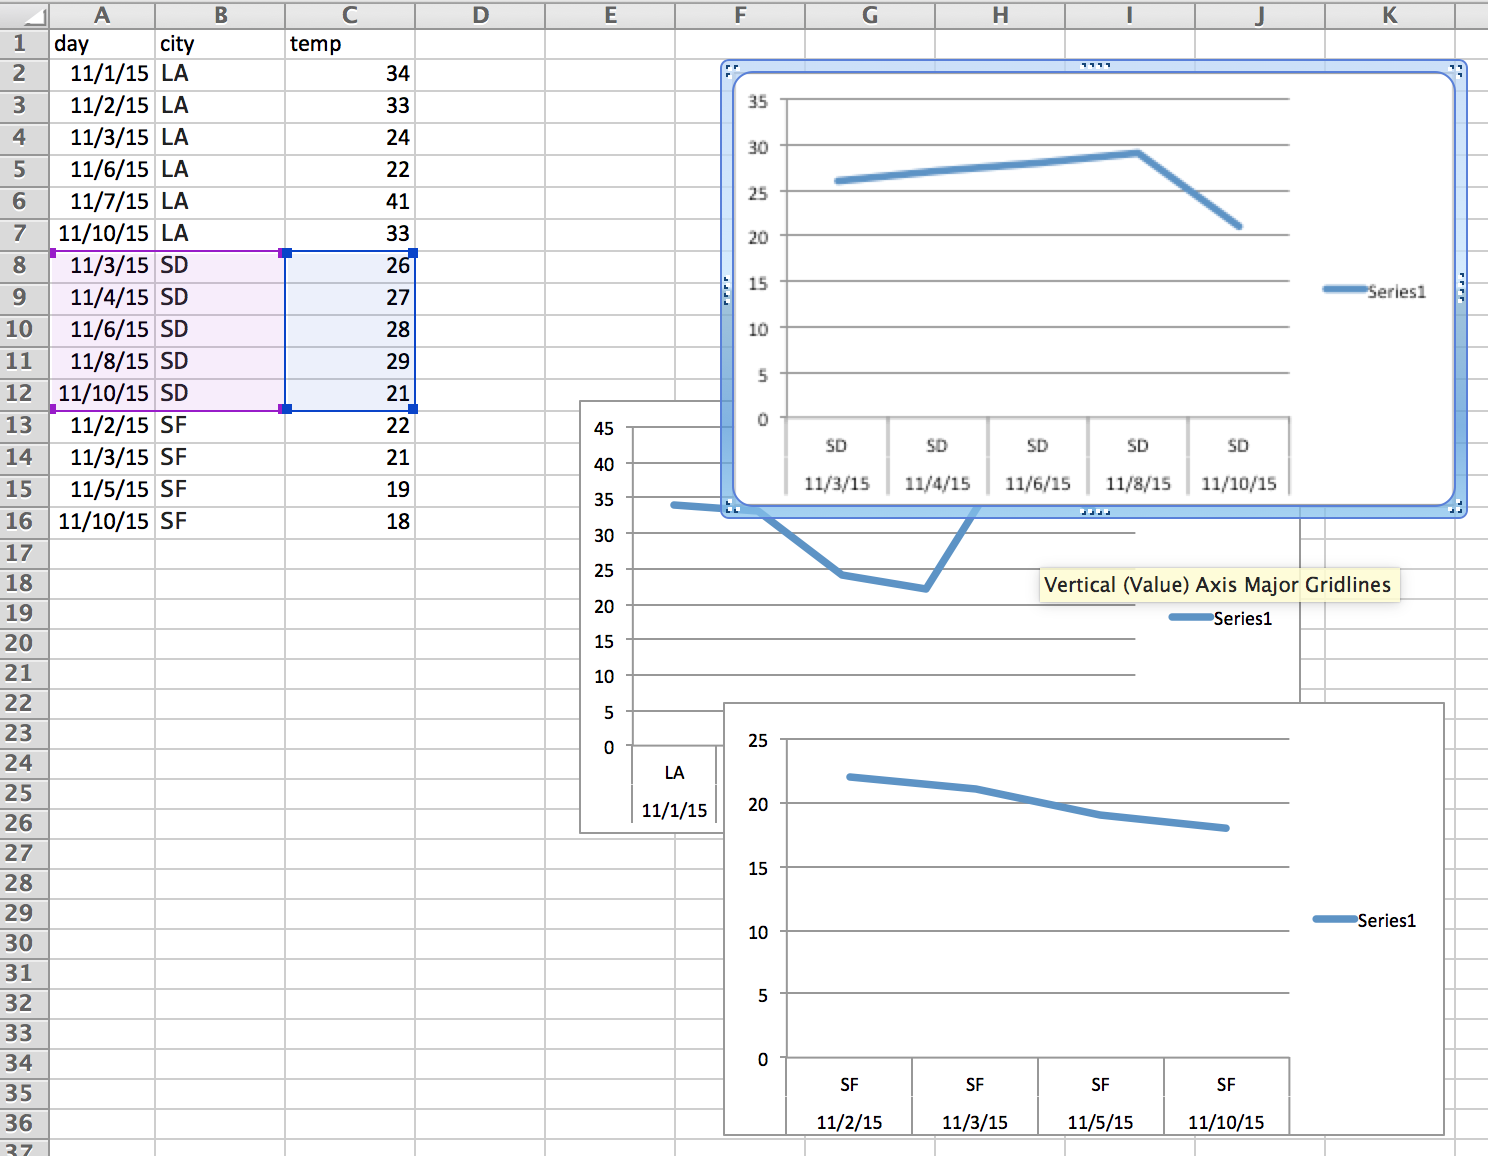The width and height of the screenshot is (1488, 1156).
Task: Click SD chart's bottom-right corner handle
Action: pyautogui.click(x=1457, y=508)
